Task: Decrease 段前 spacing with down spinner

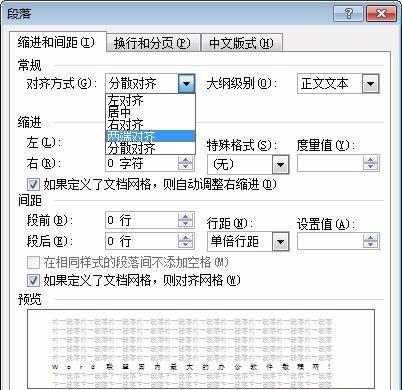Action: point(186,224)
